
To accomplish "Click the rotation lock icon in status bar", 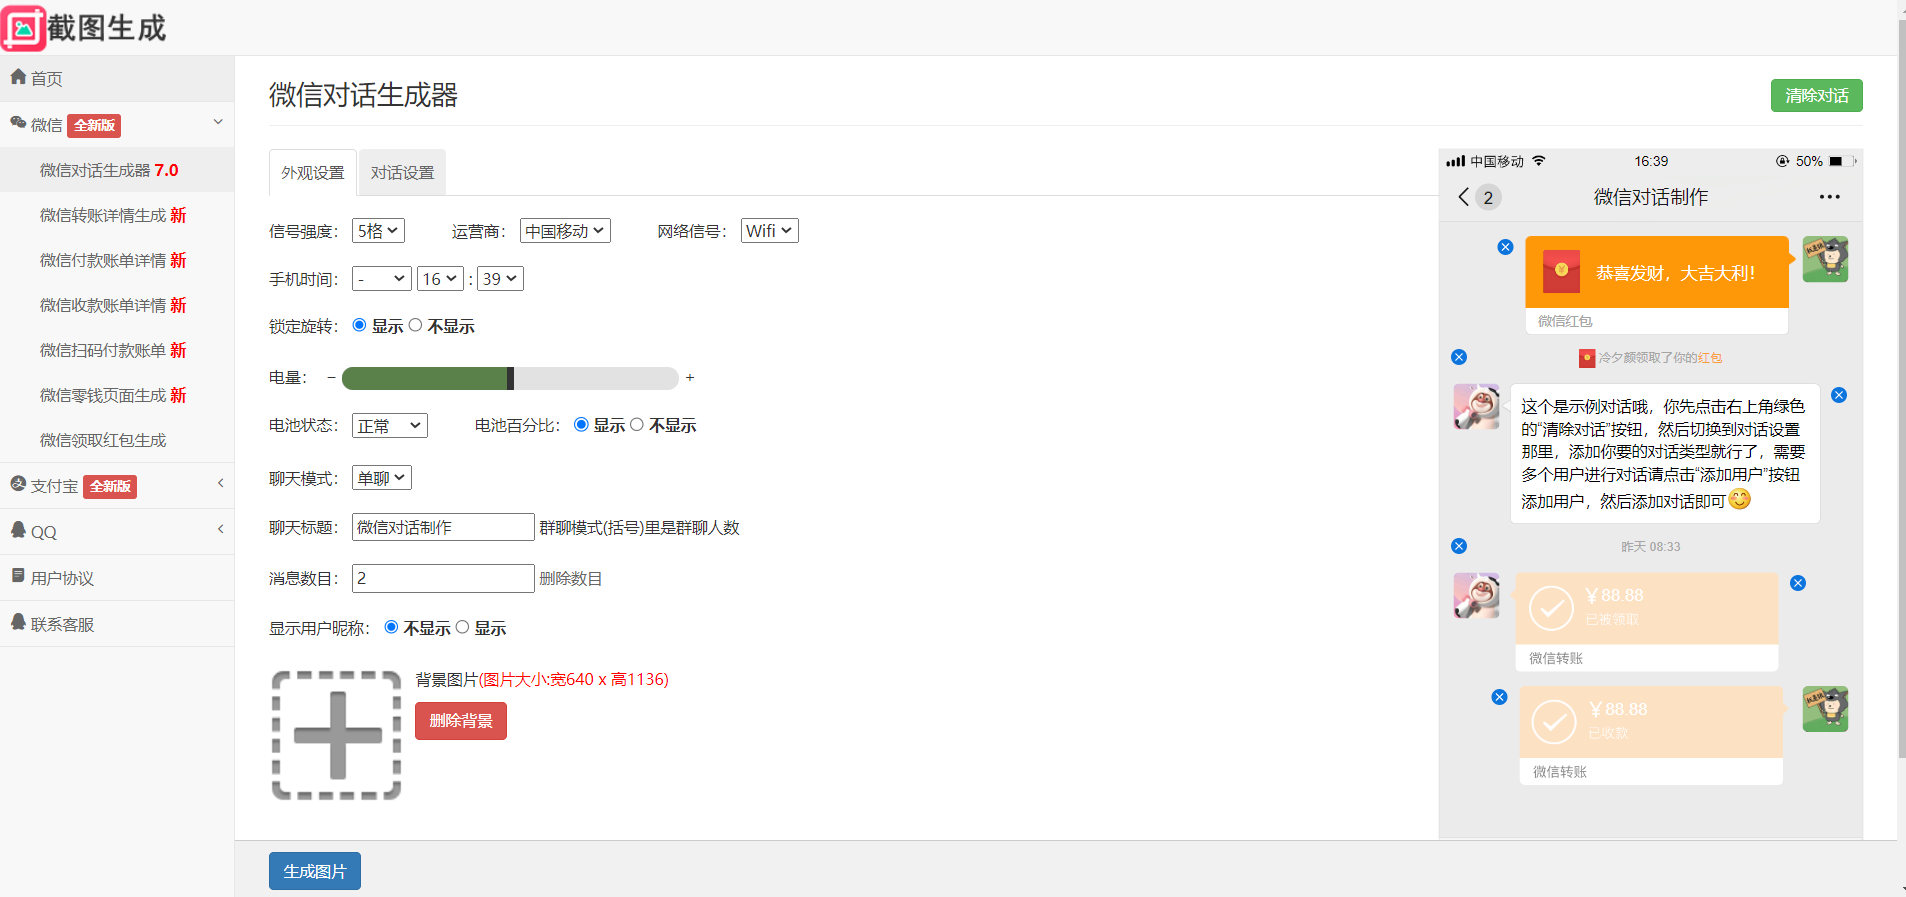I will click(x=1782, y=161).
